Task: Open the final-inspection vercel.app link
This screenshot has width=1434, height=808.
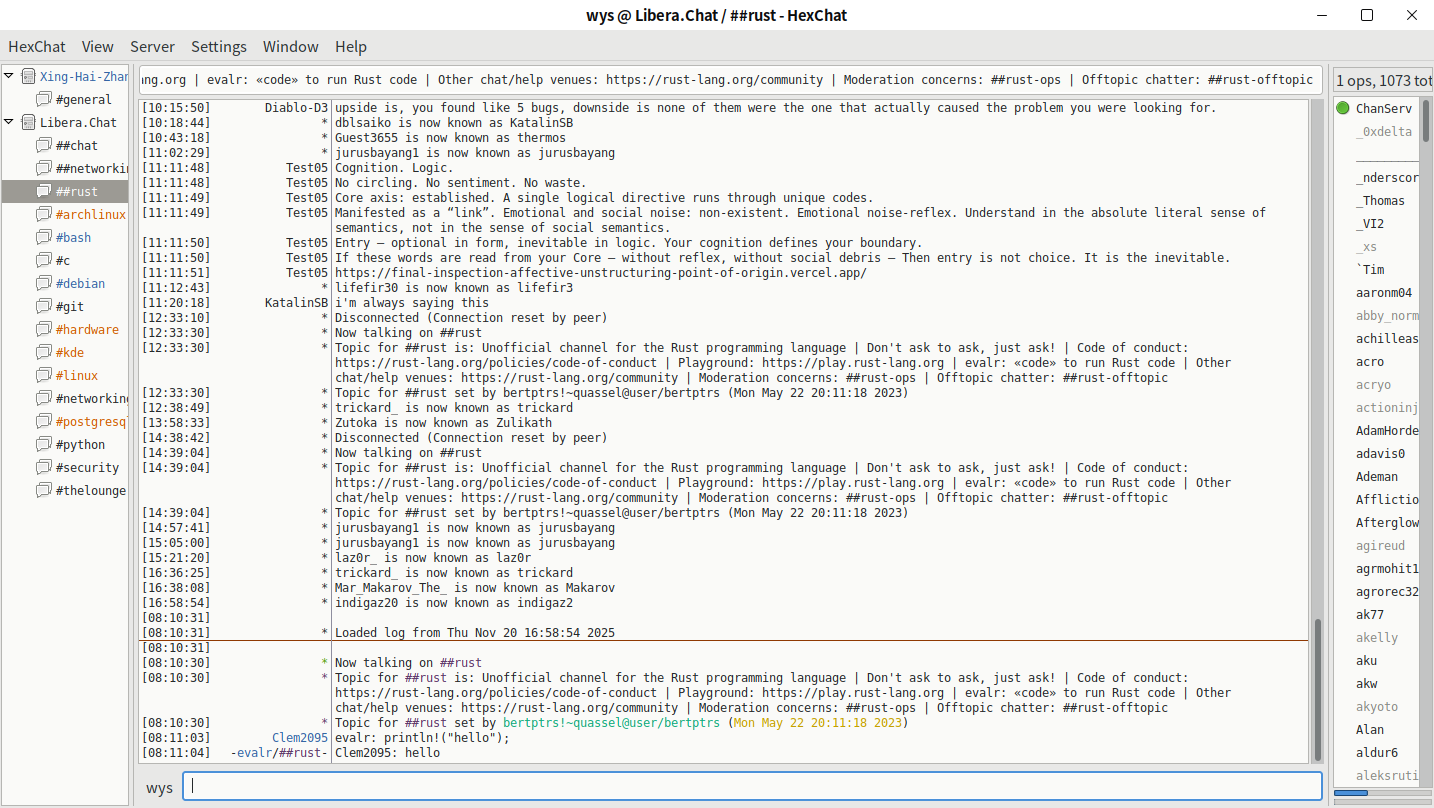Action: (x=600, y=273)
